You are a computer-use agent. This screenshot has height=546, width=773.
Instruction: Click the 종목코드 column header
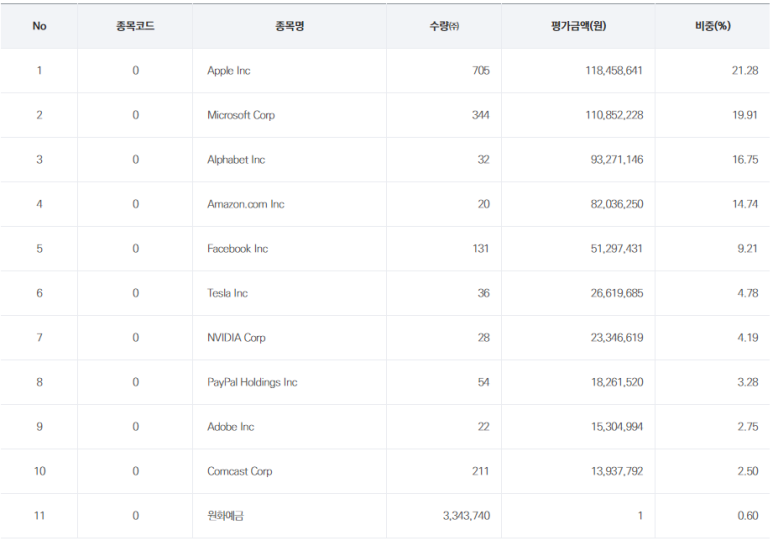click(135, 26)
